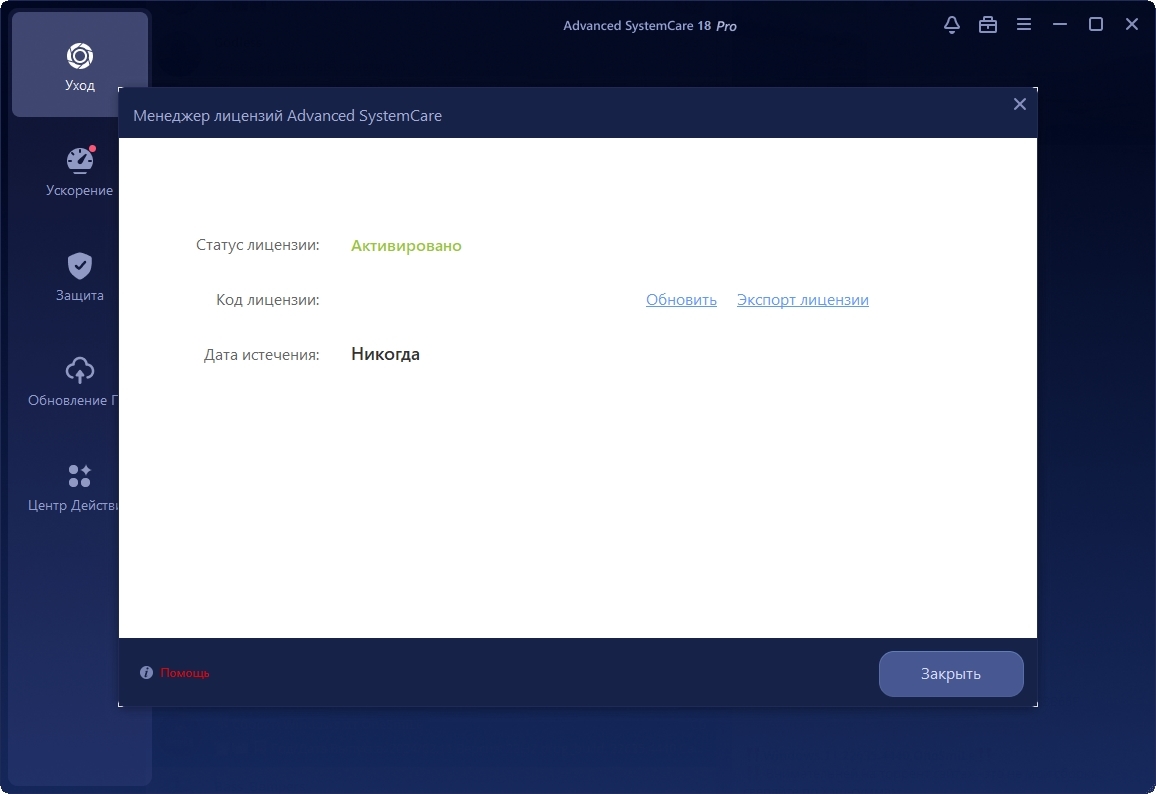Click the Обновить license link
The height and width of the screenshot is (794, 1156).
(x=681, y=300)
